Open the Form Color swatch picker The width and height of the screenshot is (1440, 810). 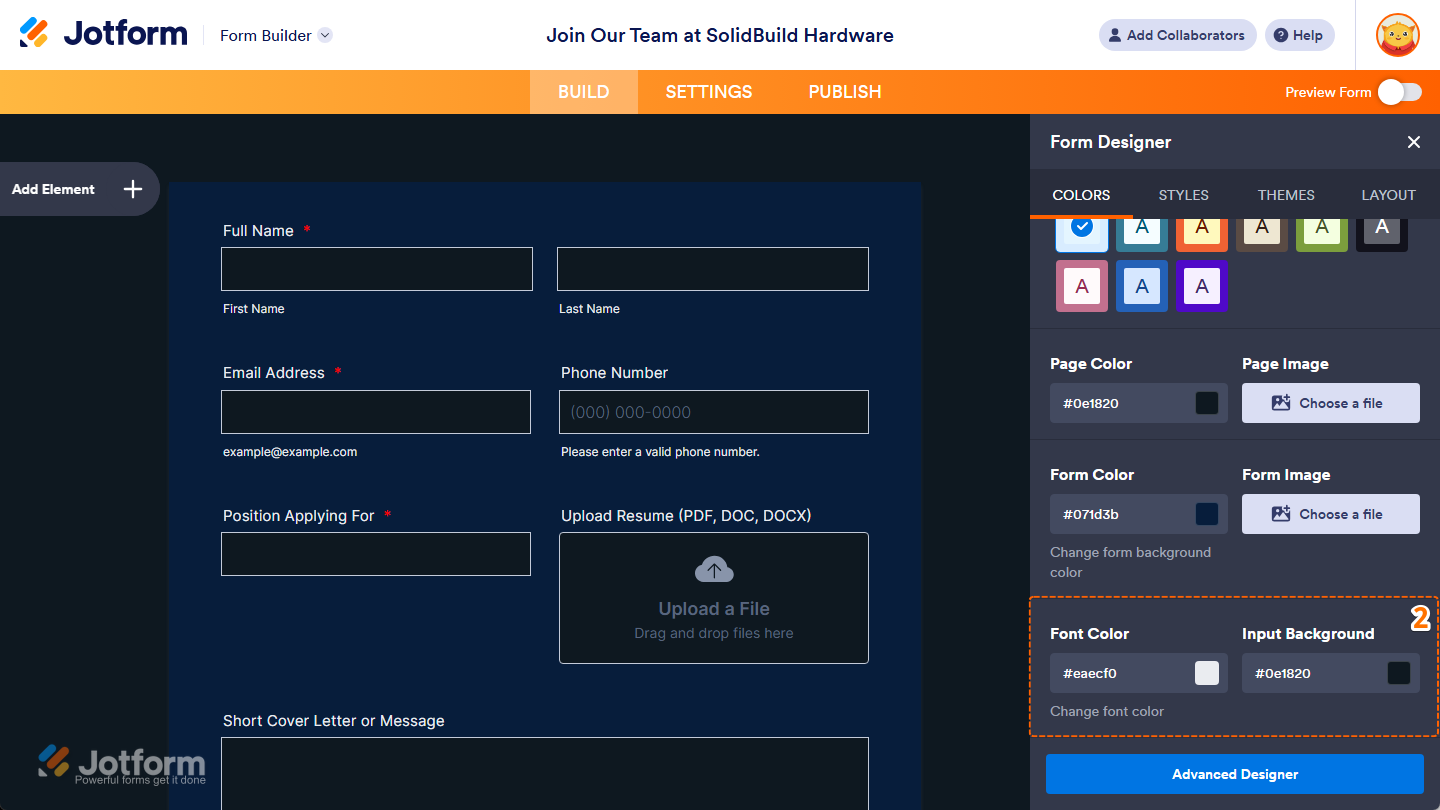click(1207, 514)
